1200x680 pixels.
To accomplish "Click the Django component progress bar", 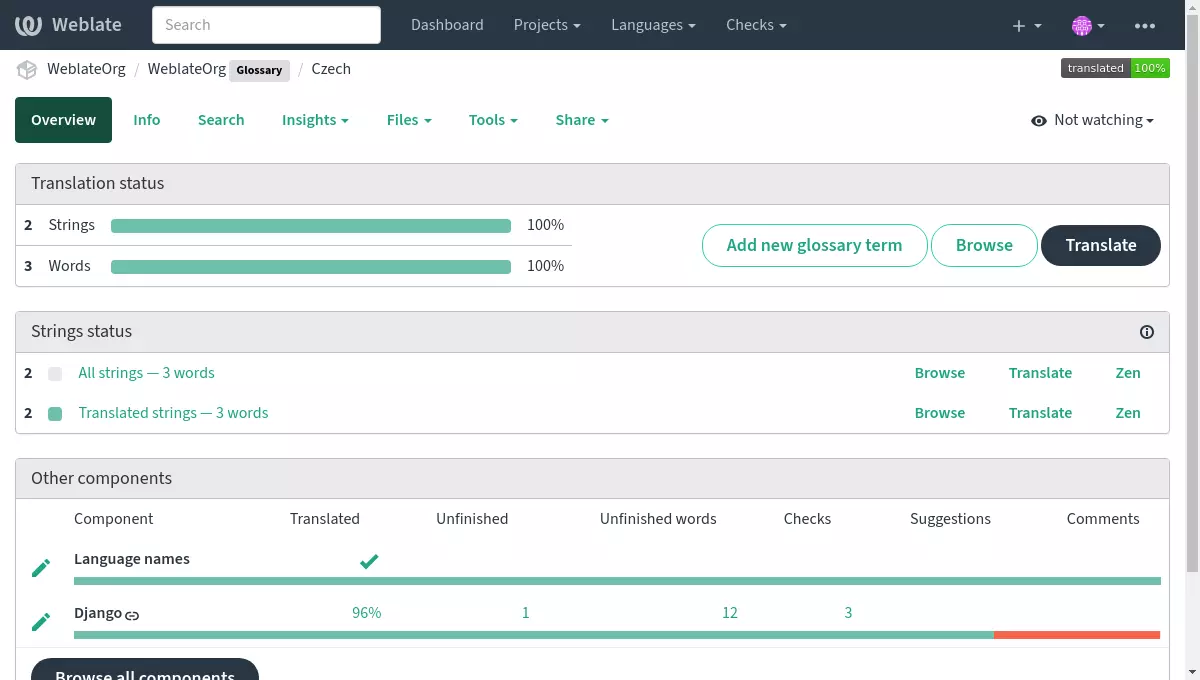I will 617,635.
